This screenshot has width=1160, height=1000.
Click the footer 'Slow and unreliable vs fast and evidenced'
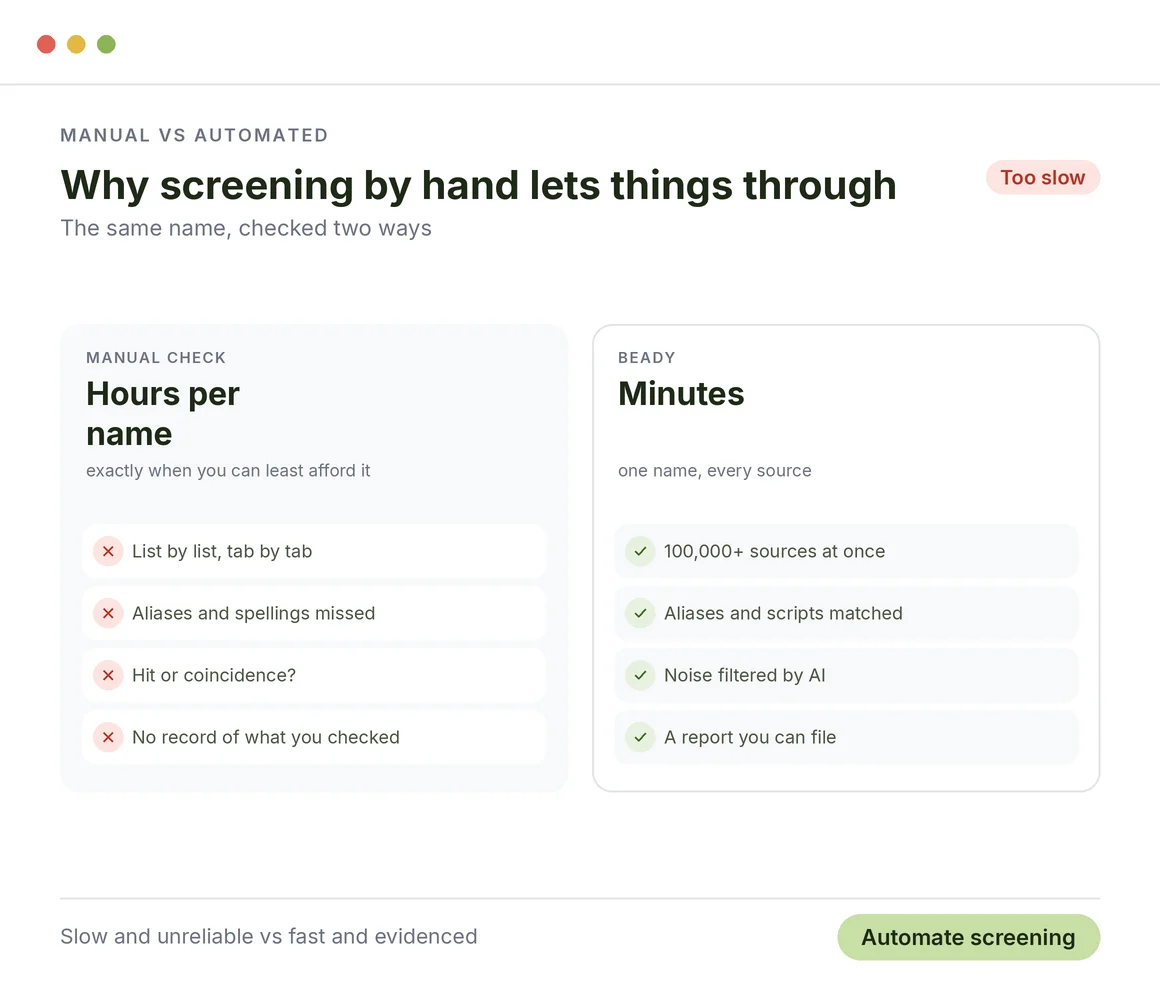tap(269, 936)
